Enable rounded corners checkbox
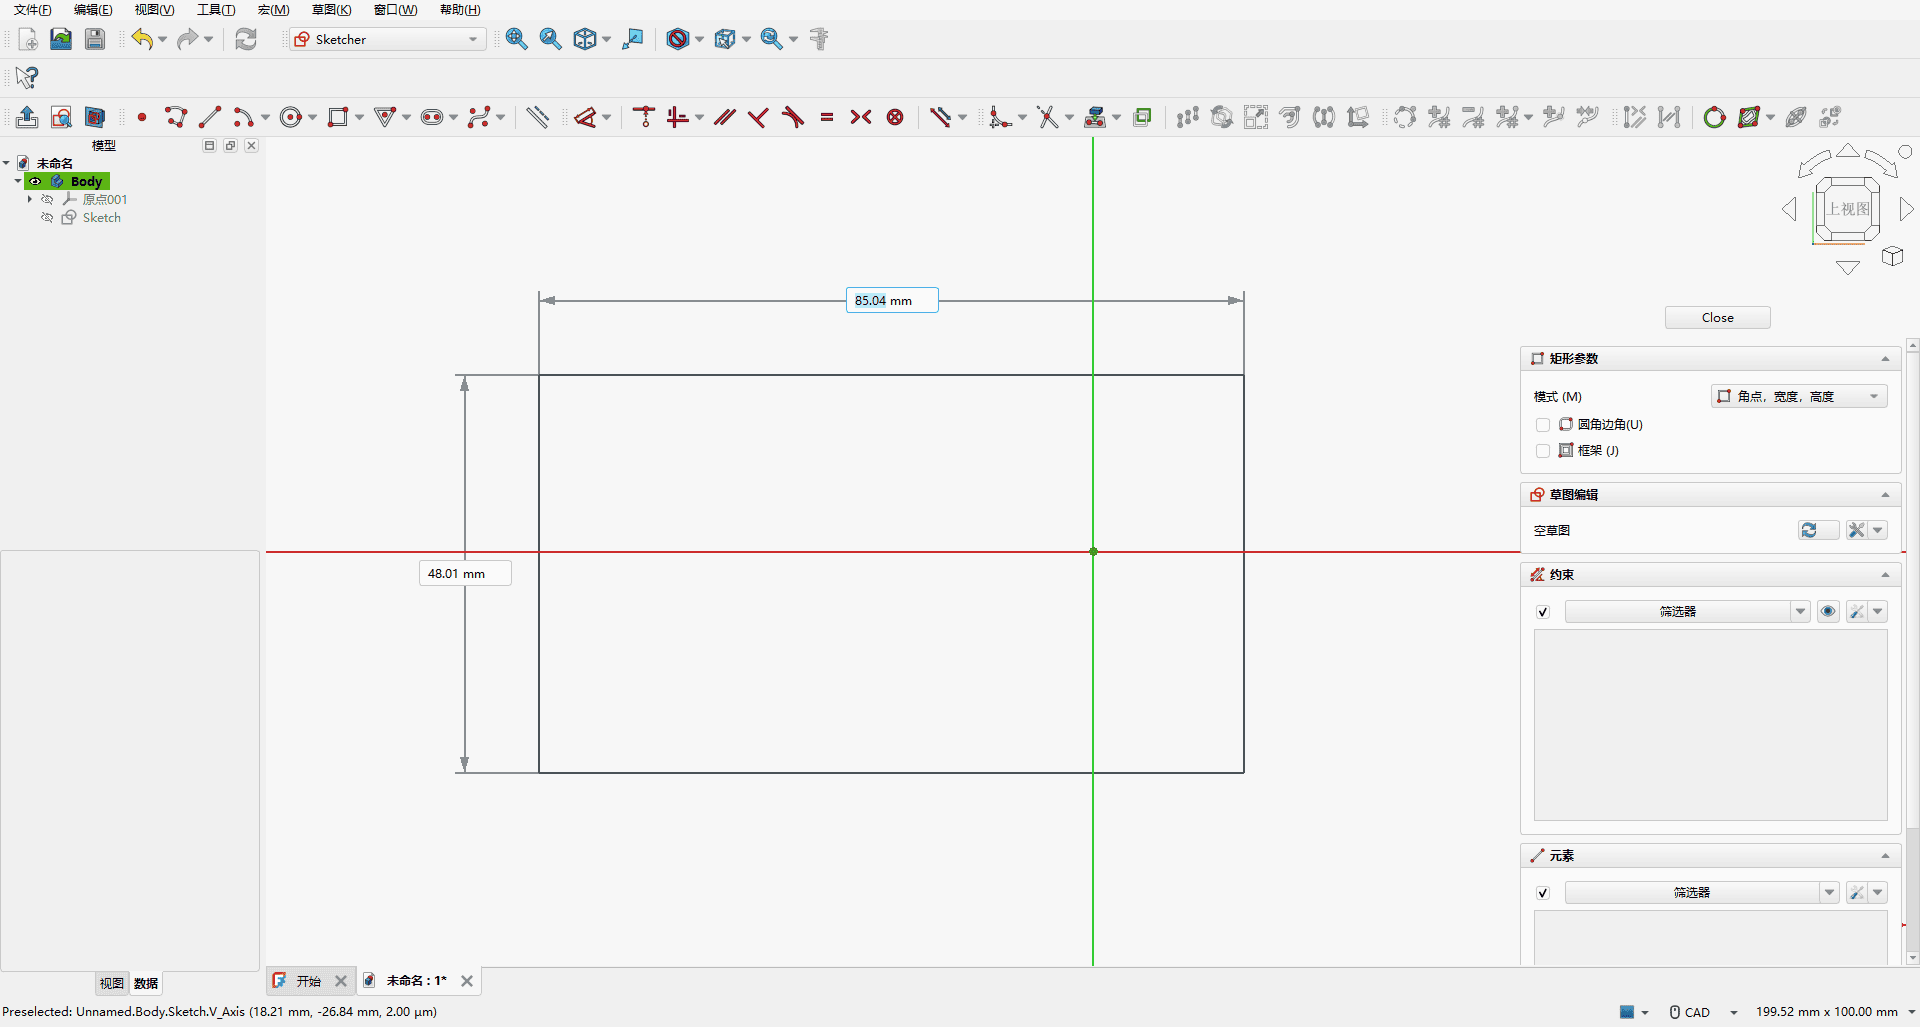 click(x=1543, y=425)
